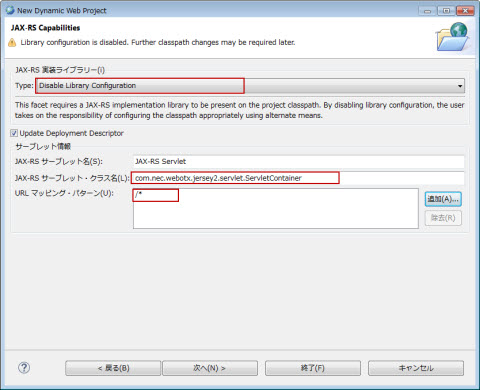Screen dimensions: 480x390
Task: Click the JAX-RS Capabilities heading
Action: coord(45,28)
